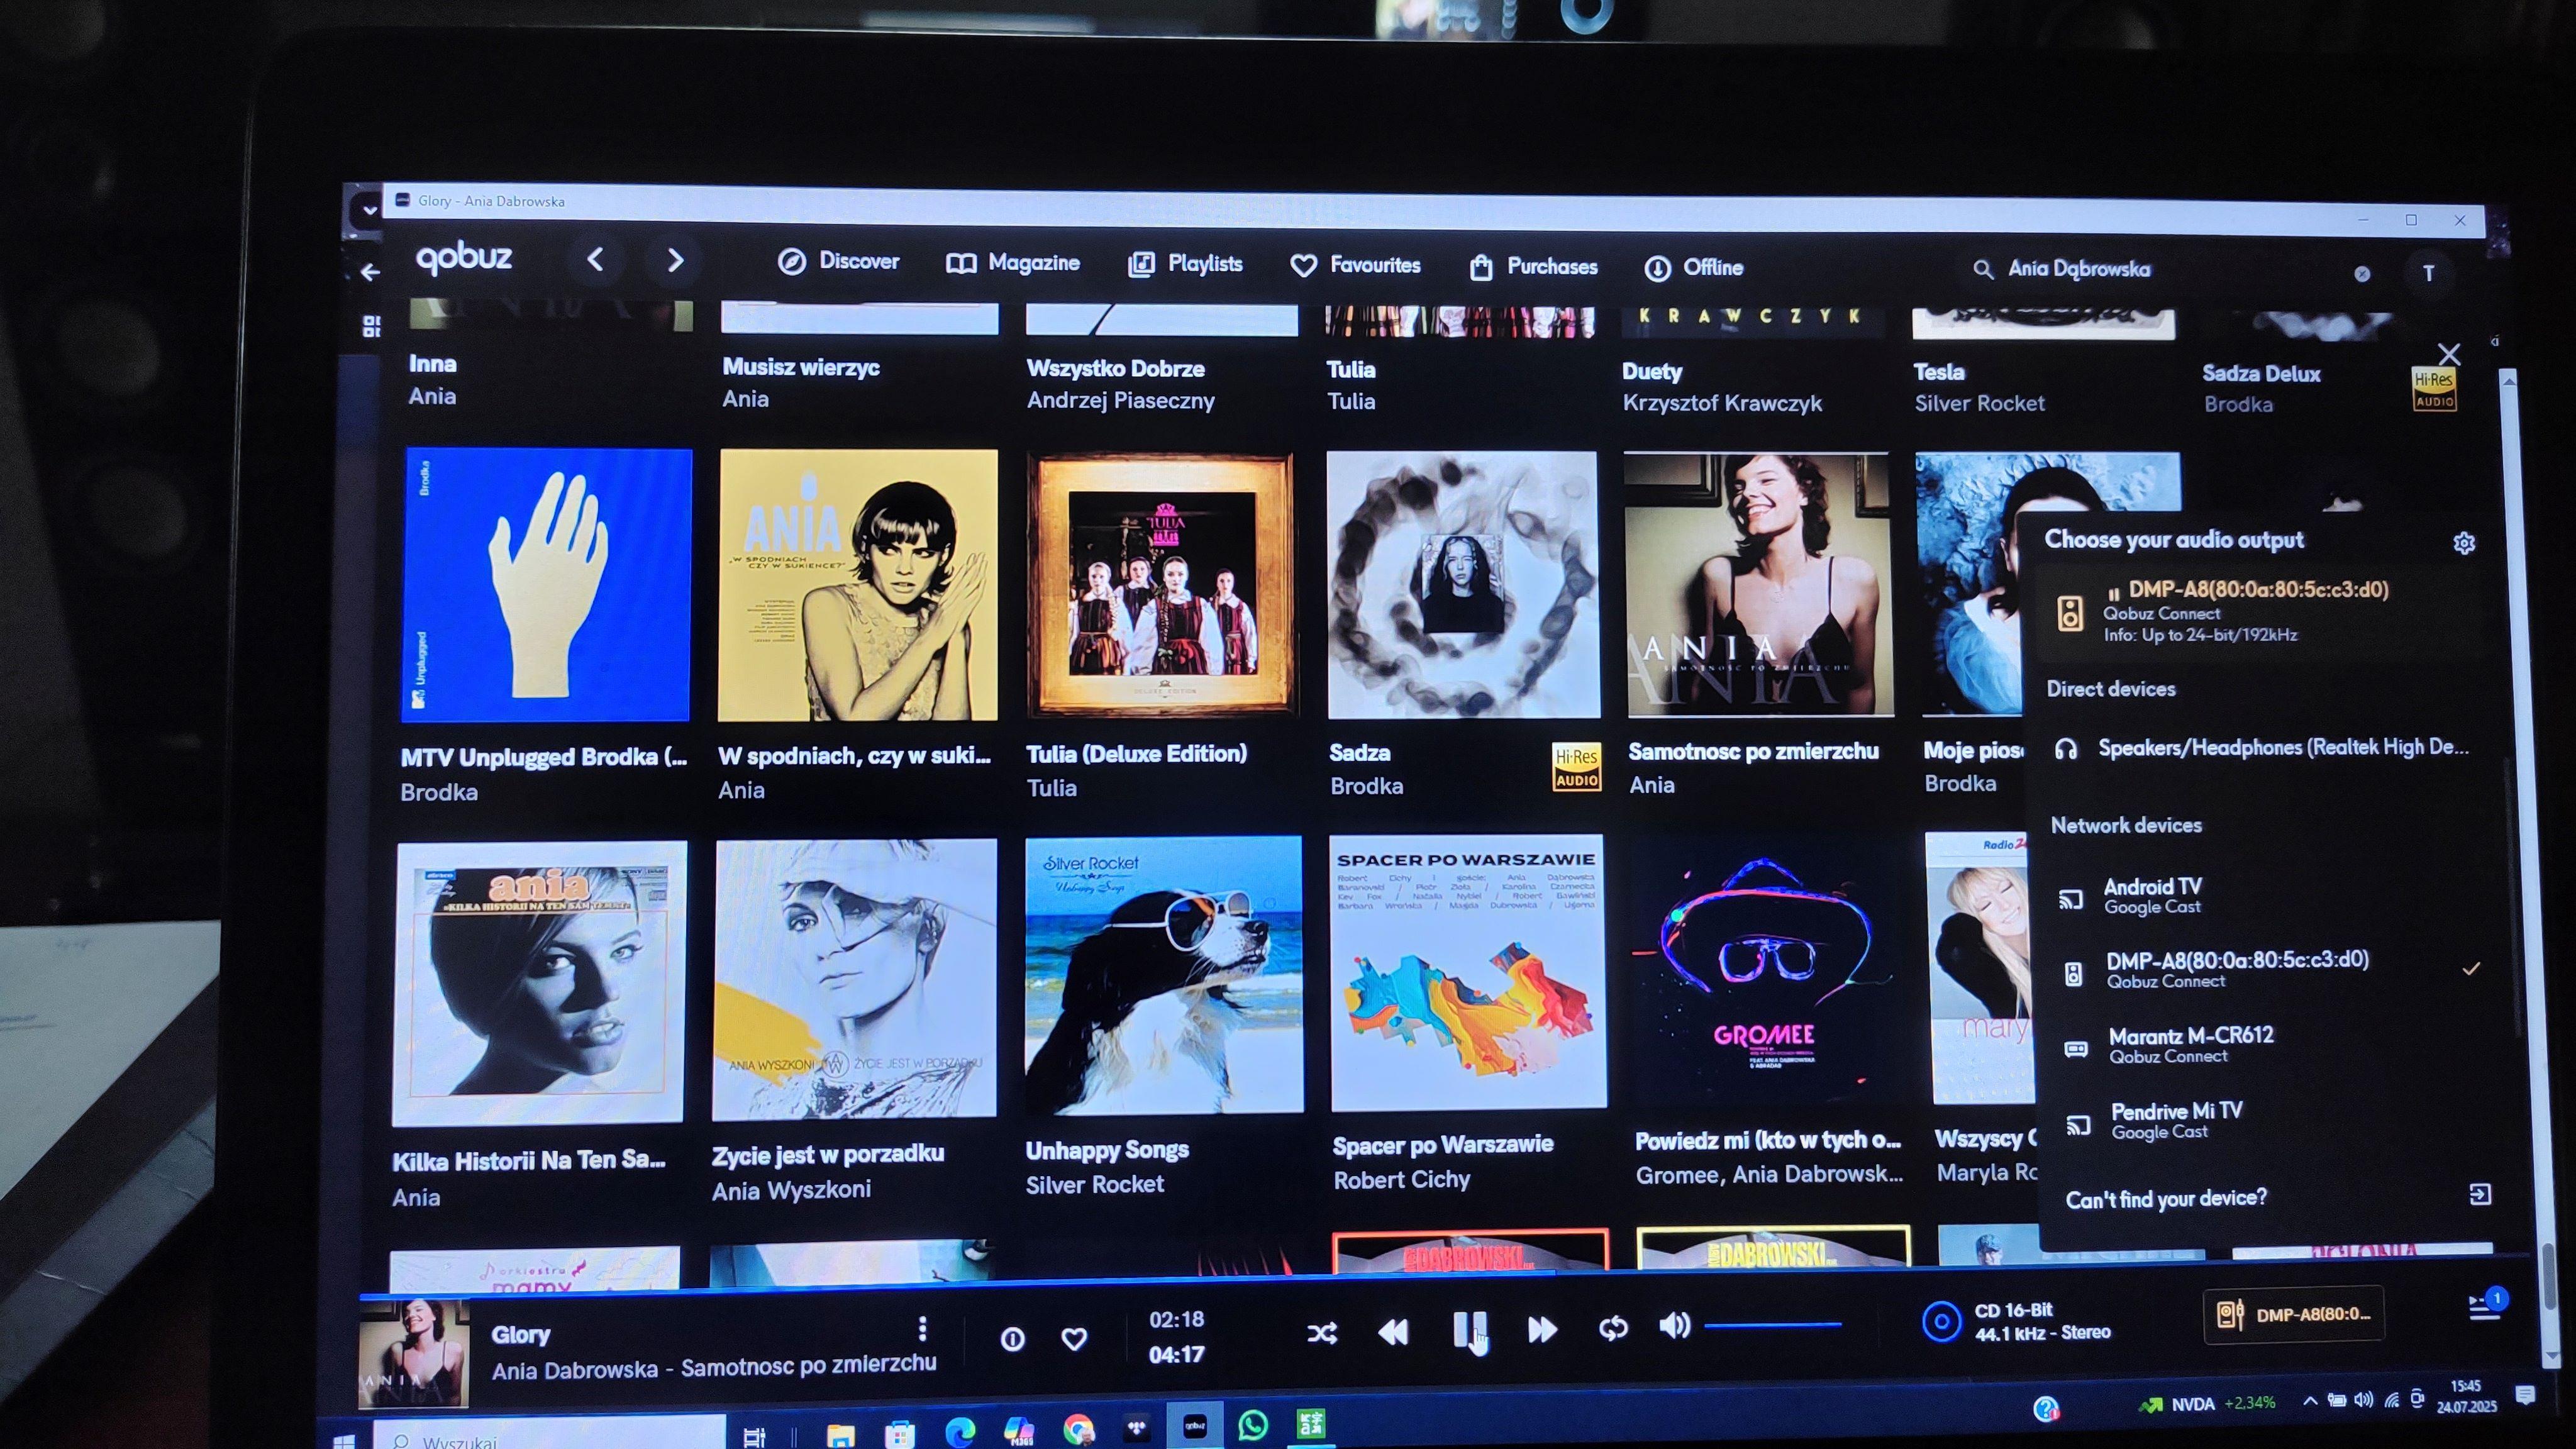Screen dimensions: 2576x1449
Task: Open album title Spacer po Warszawie
Action: pyautogui.click(x=1442, y=1146)
